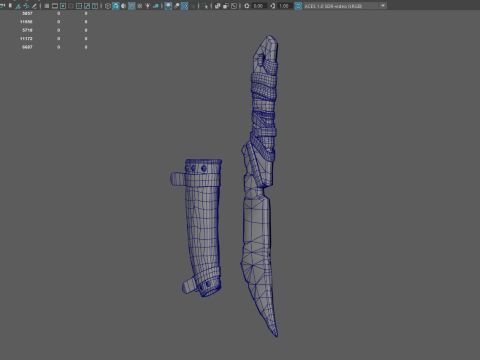Click the Isolate Select icon

(205, 6)
